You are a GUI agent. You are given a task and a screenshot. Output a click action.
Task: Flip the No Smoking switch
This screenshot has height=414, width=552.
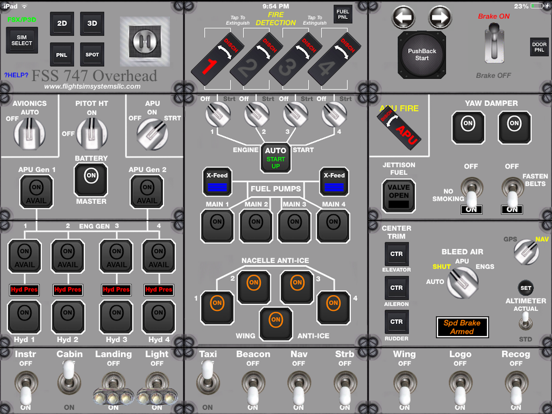pyautogui.click(x=472, y=194)
